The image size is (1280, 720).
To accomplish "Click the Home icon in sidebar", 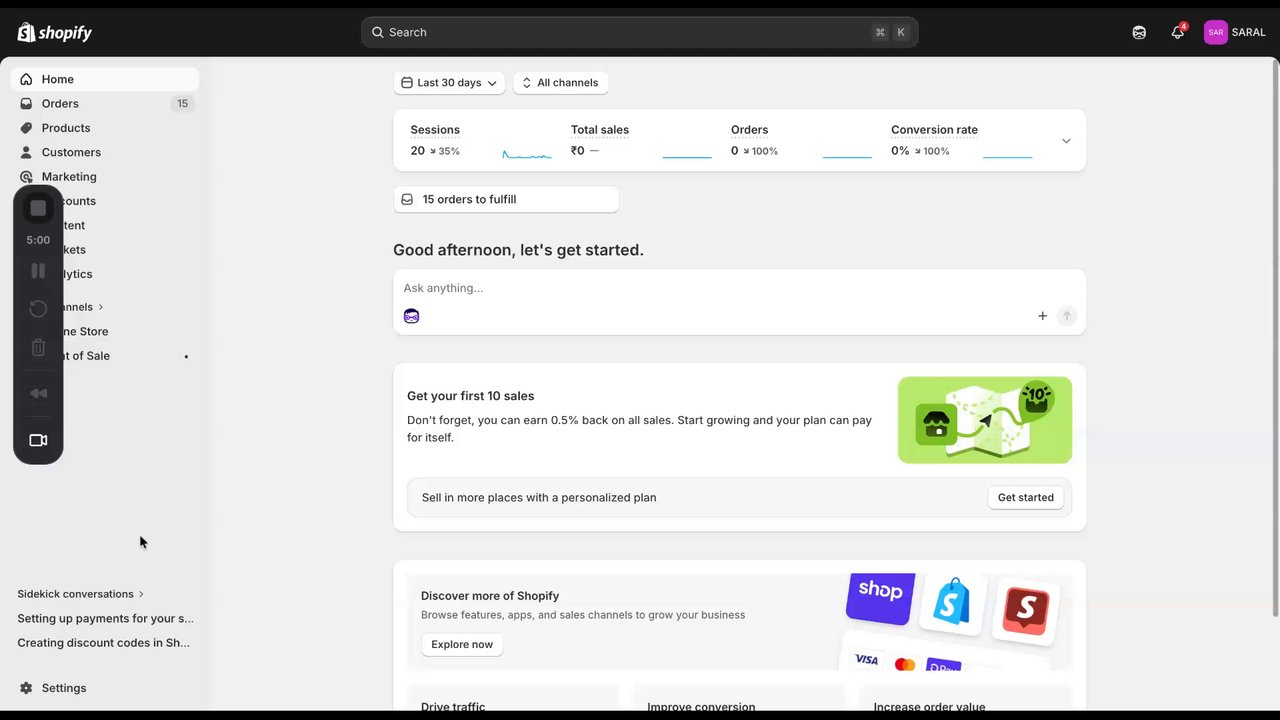I will point(26,79).
